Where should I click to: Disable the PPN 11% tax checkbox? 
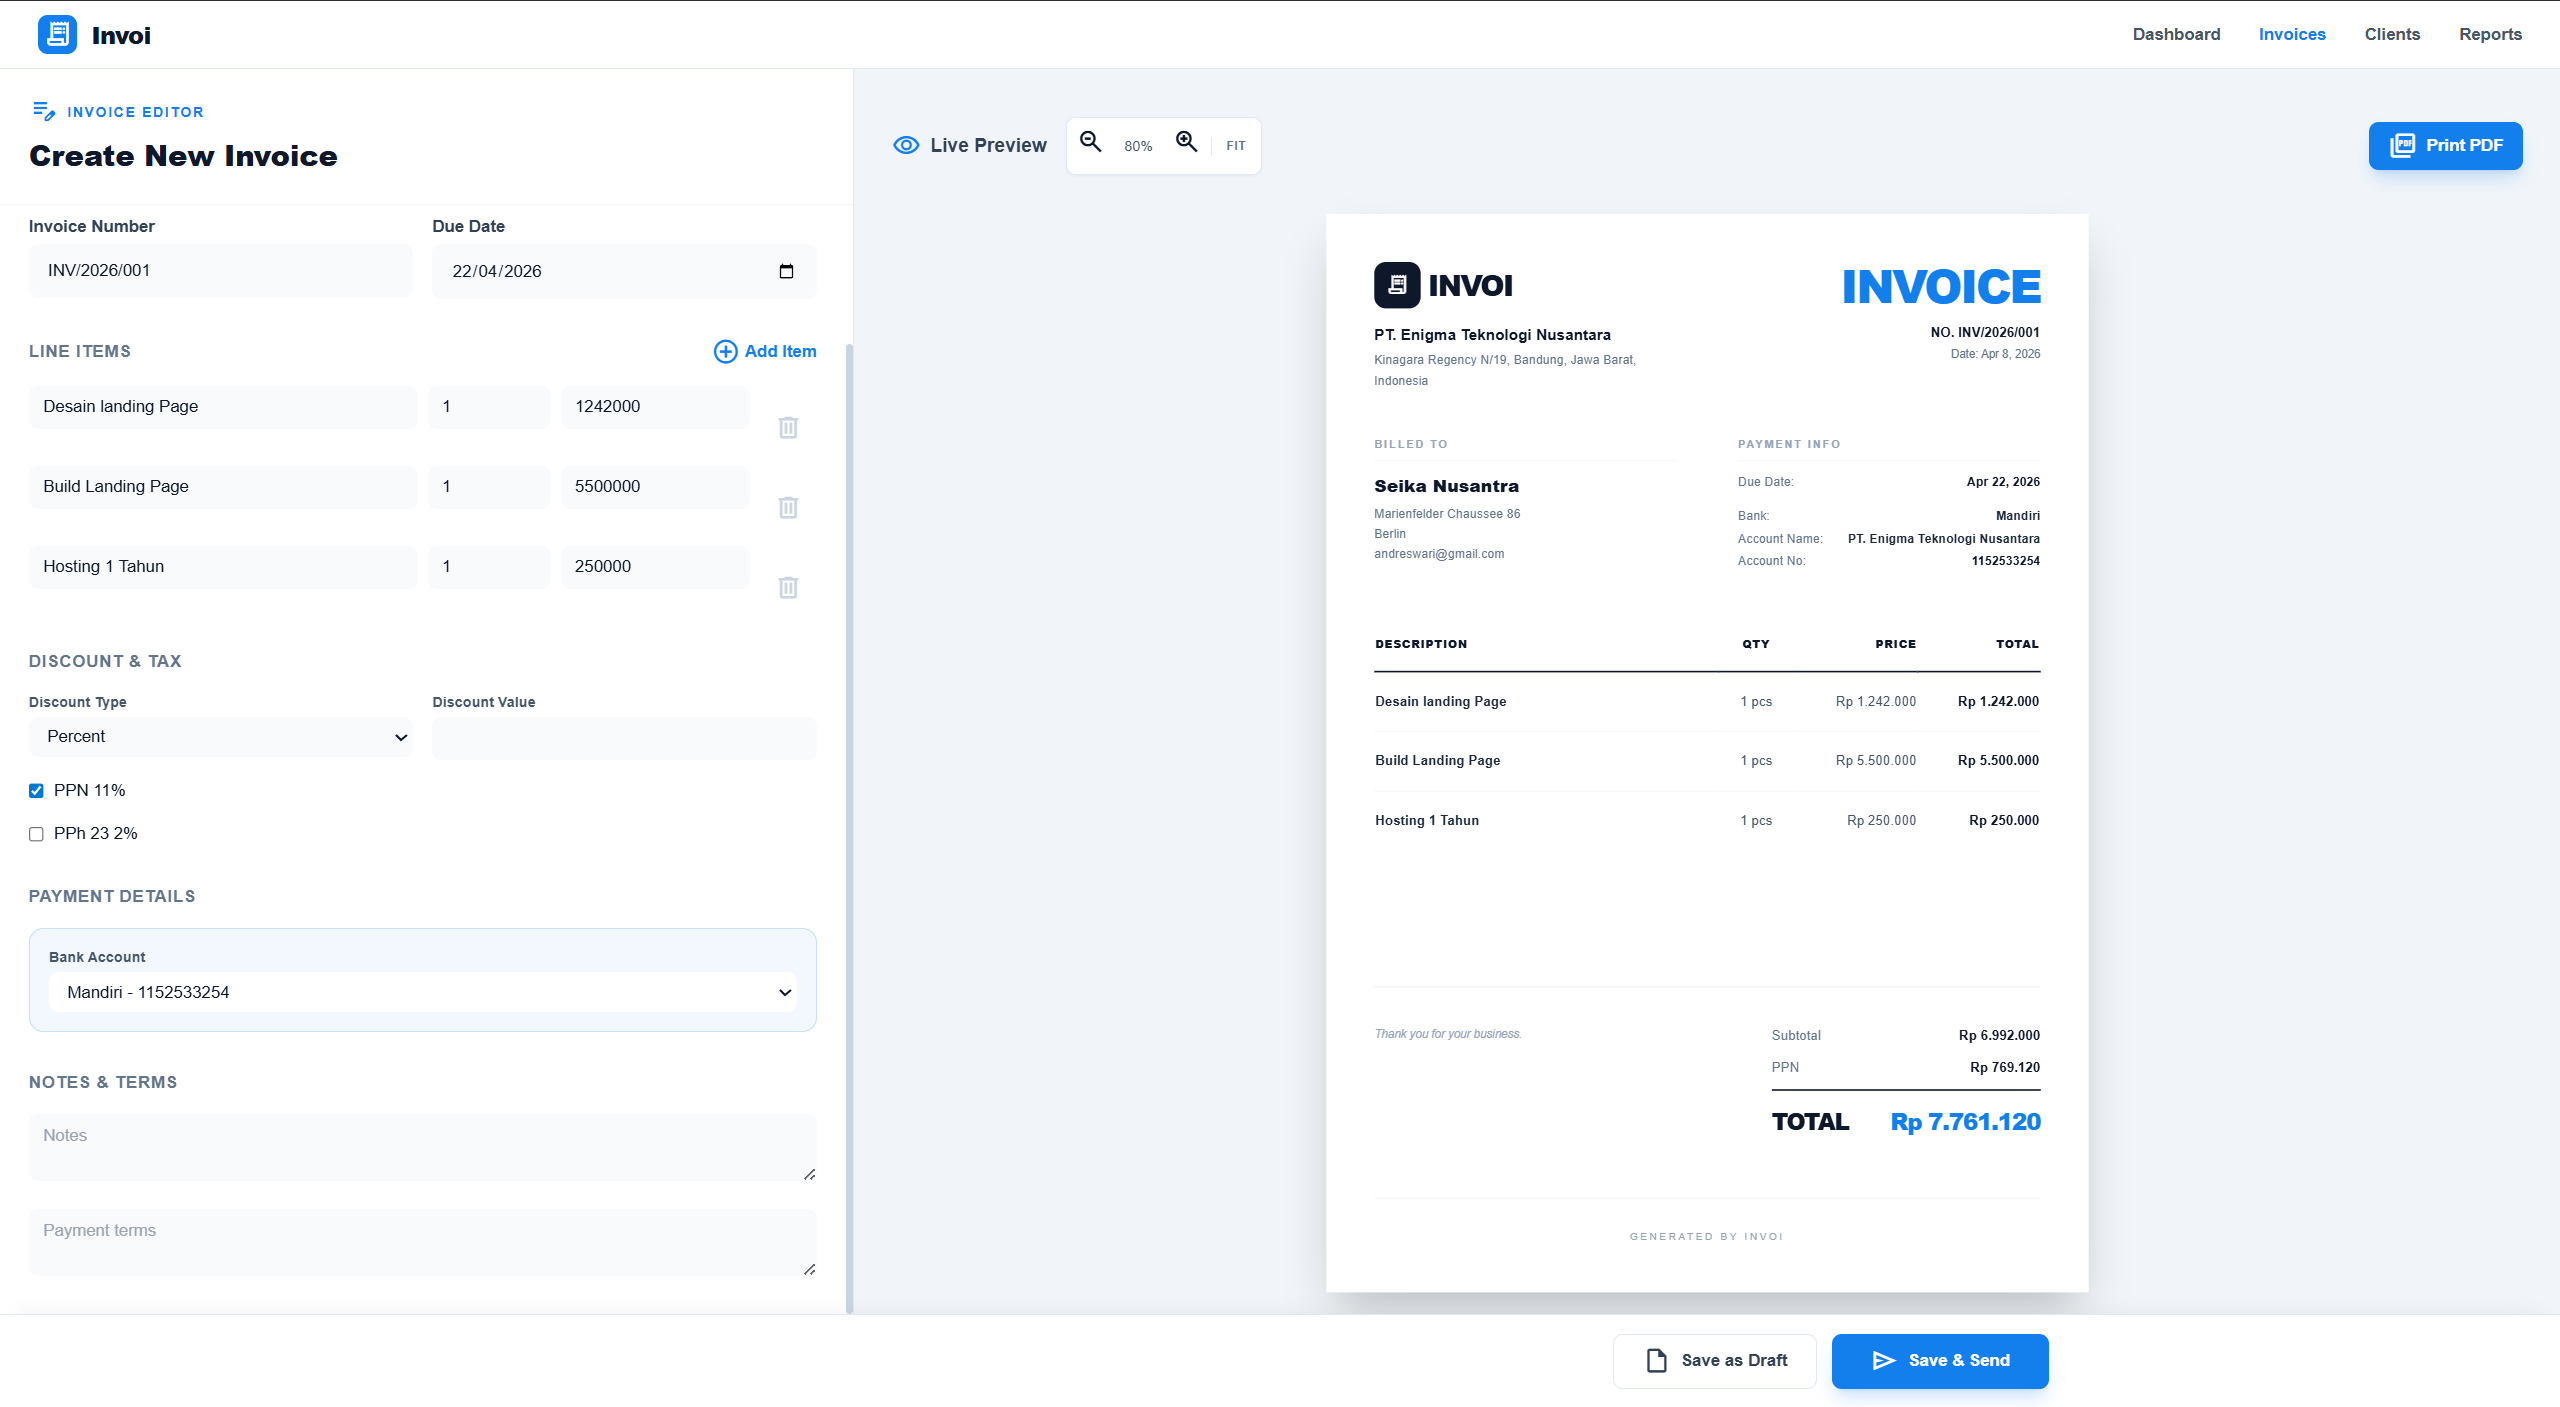[36, 790]
